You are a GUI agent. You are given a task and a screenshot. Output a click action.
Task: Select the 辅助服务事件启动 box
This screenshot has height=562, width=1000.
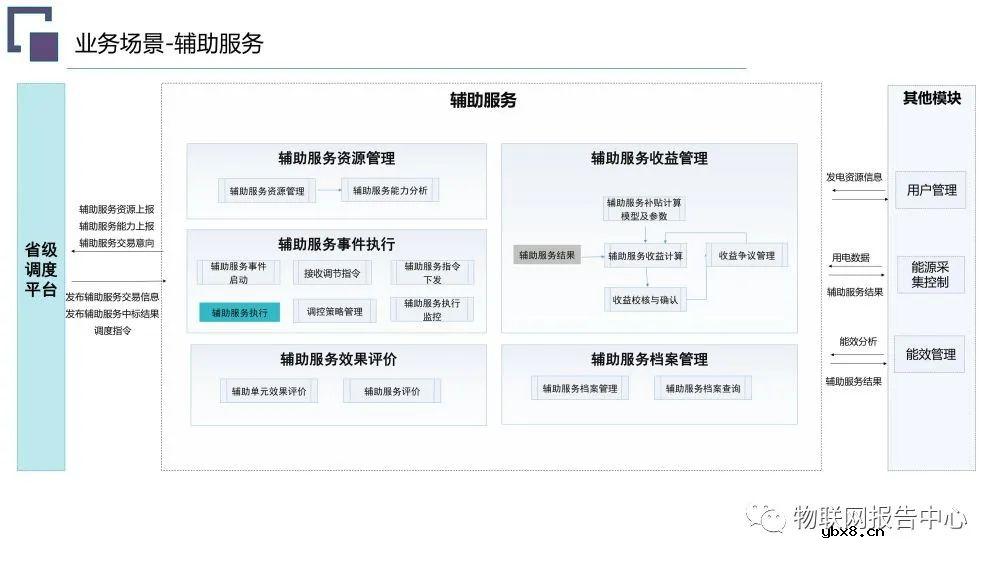pos(239,272)
